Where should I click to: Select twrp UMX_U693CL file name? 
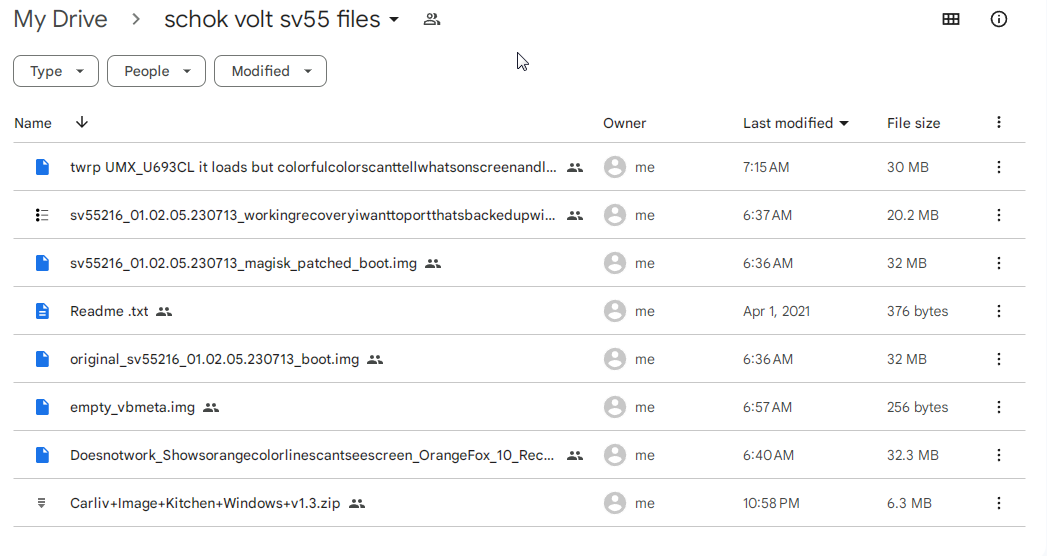[x=313, y=167]
